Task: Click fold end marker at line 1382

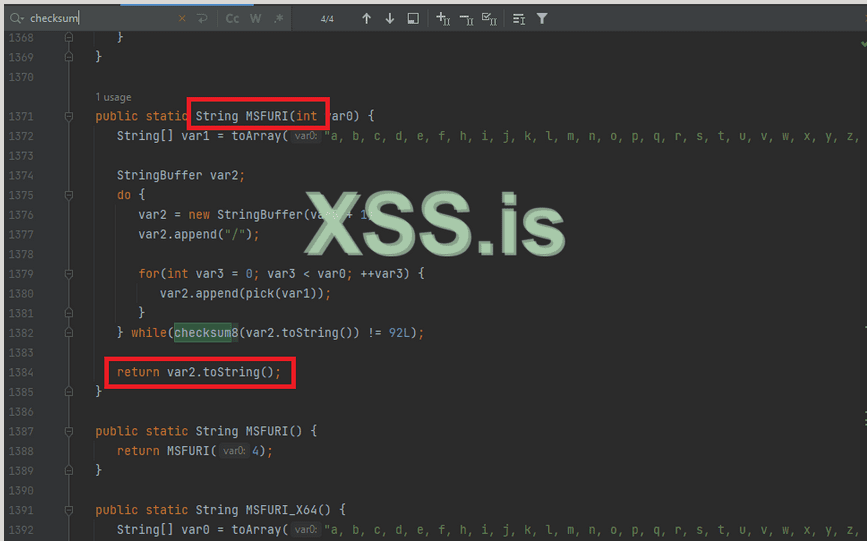Action: click(69, 332)
